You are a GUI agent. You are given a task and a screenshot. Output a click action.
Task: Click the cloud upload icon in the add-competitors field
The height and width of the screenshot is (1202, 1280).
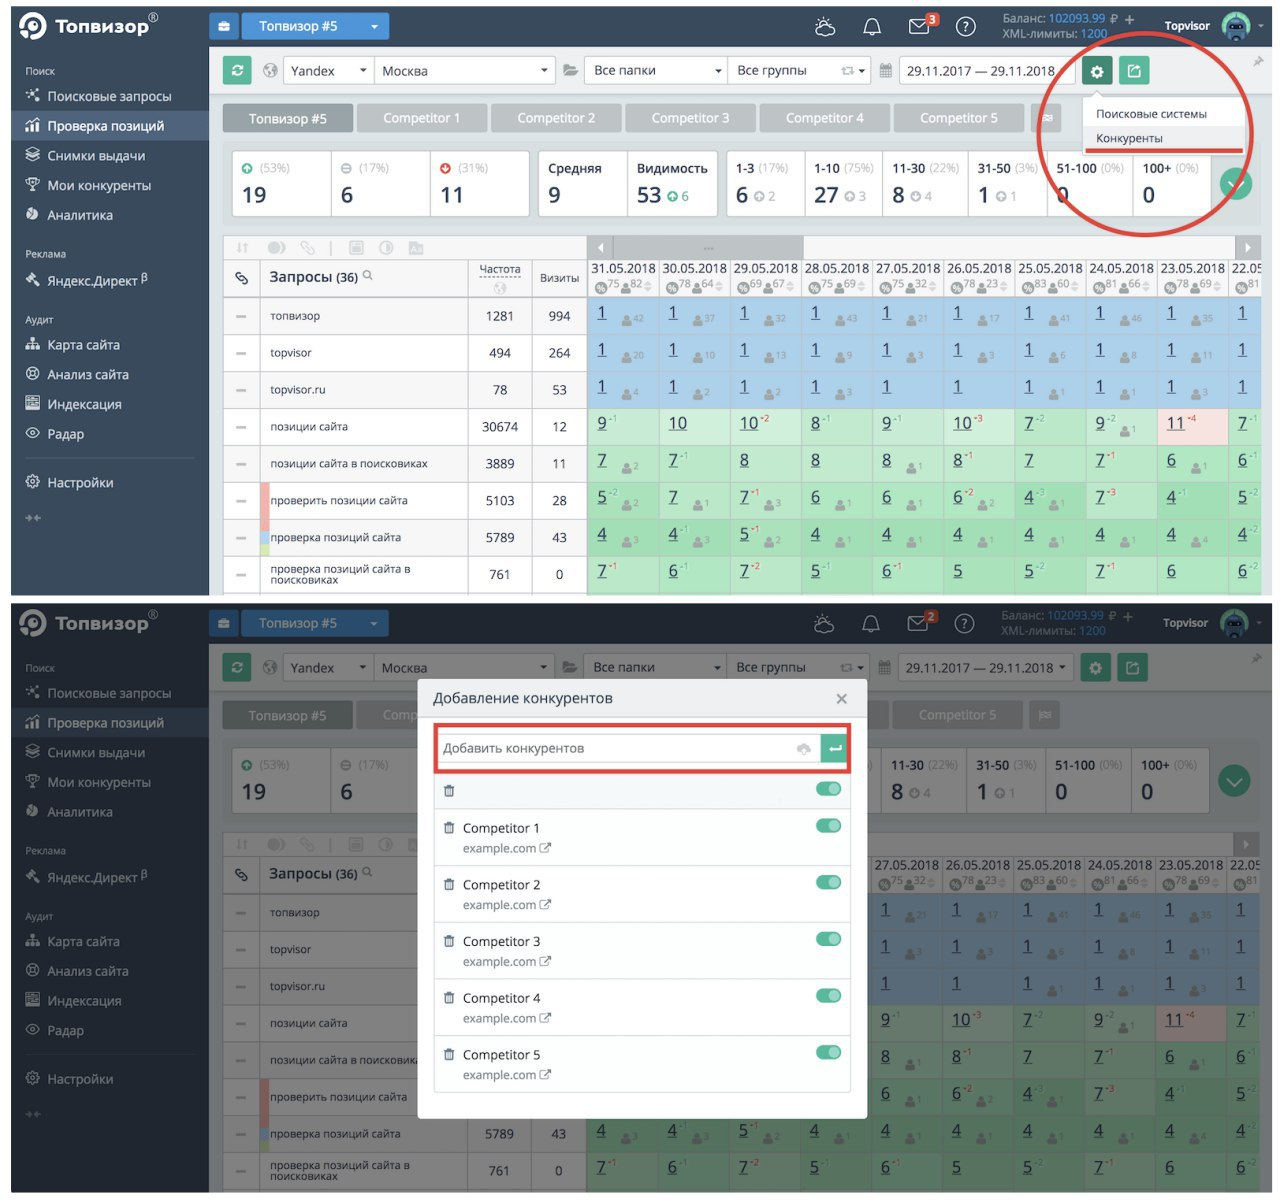pos(803,748)
